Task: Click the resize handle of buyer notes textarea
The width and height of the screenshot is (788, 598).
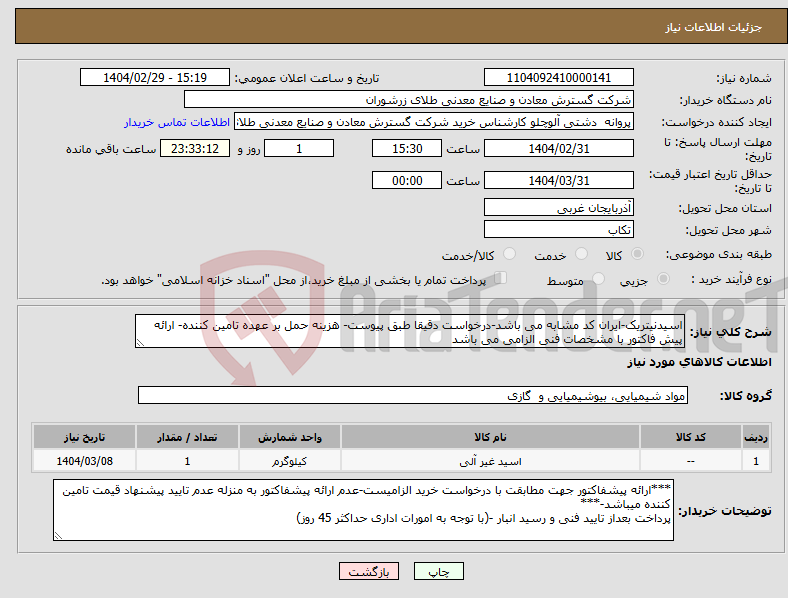Action: coord(58,536)
